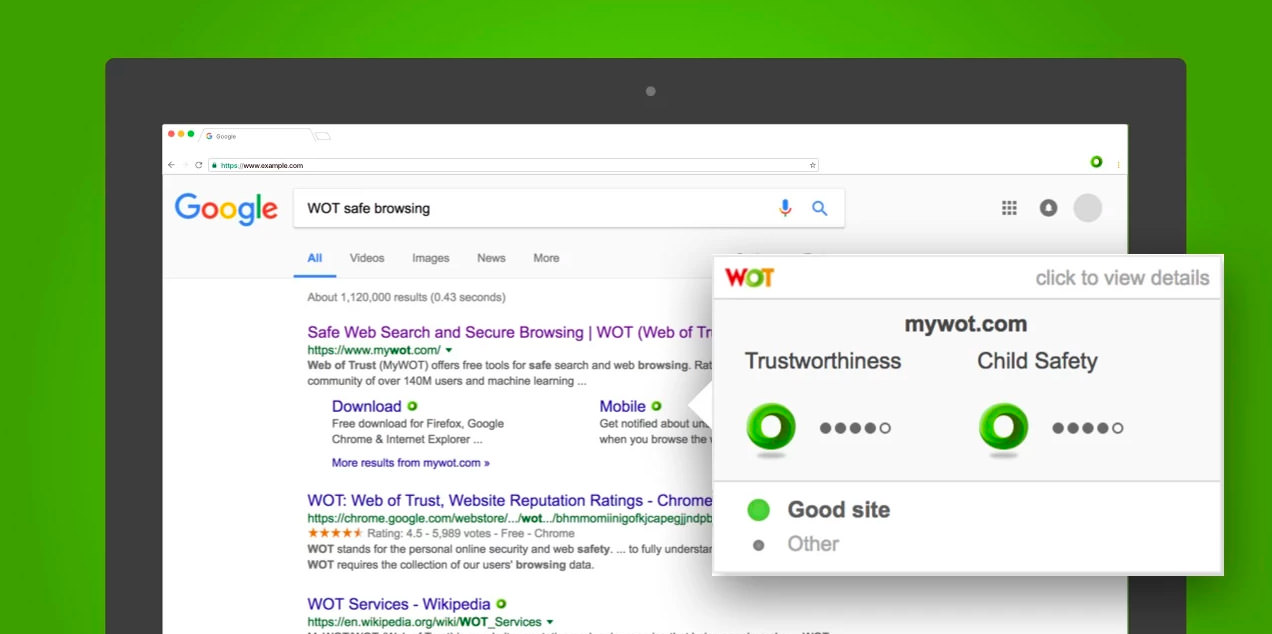
Task: Click the Child Safety green donut icon
Action: [1003, 429]
